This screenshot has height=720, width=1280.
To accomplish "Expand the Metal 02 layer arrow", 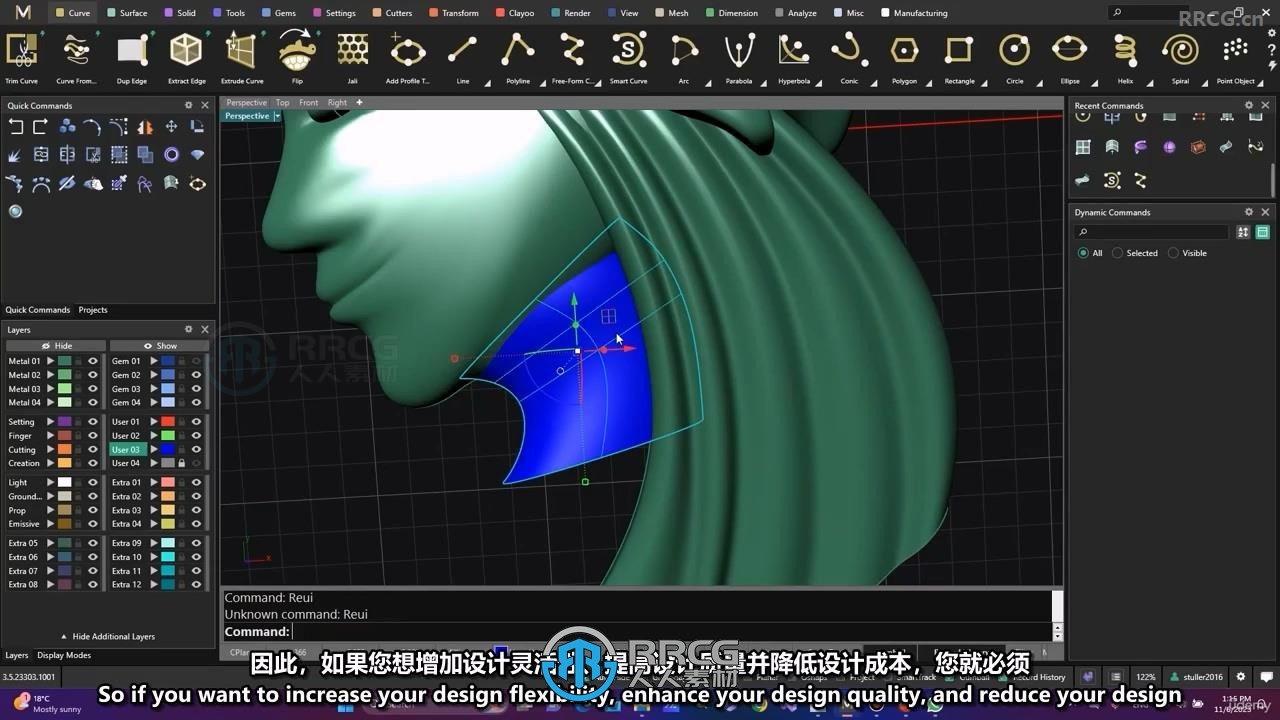I will click(x=51, y=375).
